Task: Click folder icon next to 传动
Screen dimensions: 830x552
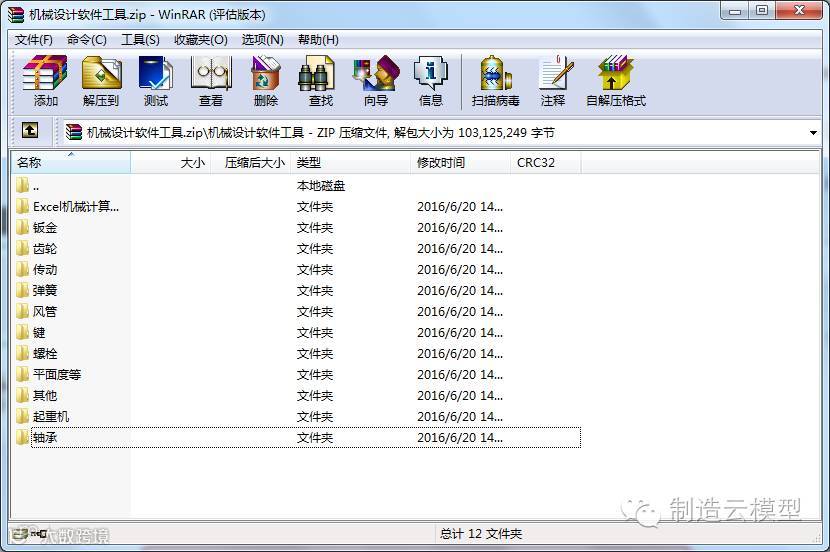Action: click(x=22, y=269)
